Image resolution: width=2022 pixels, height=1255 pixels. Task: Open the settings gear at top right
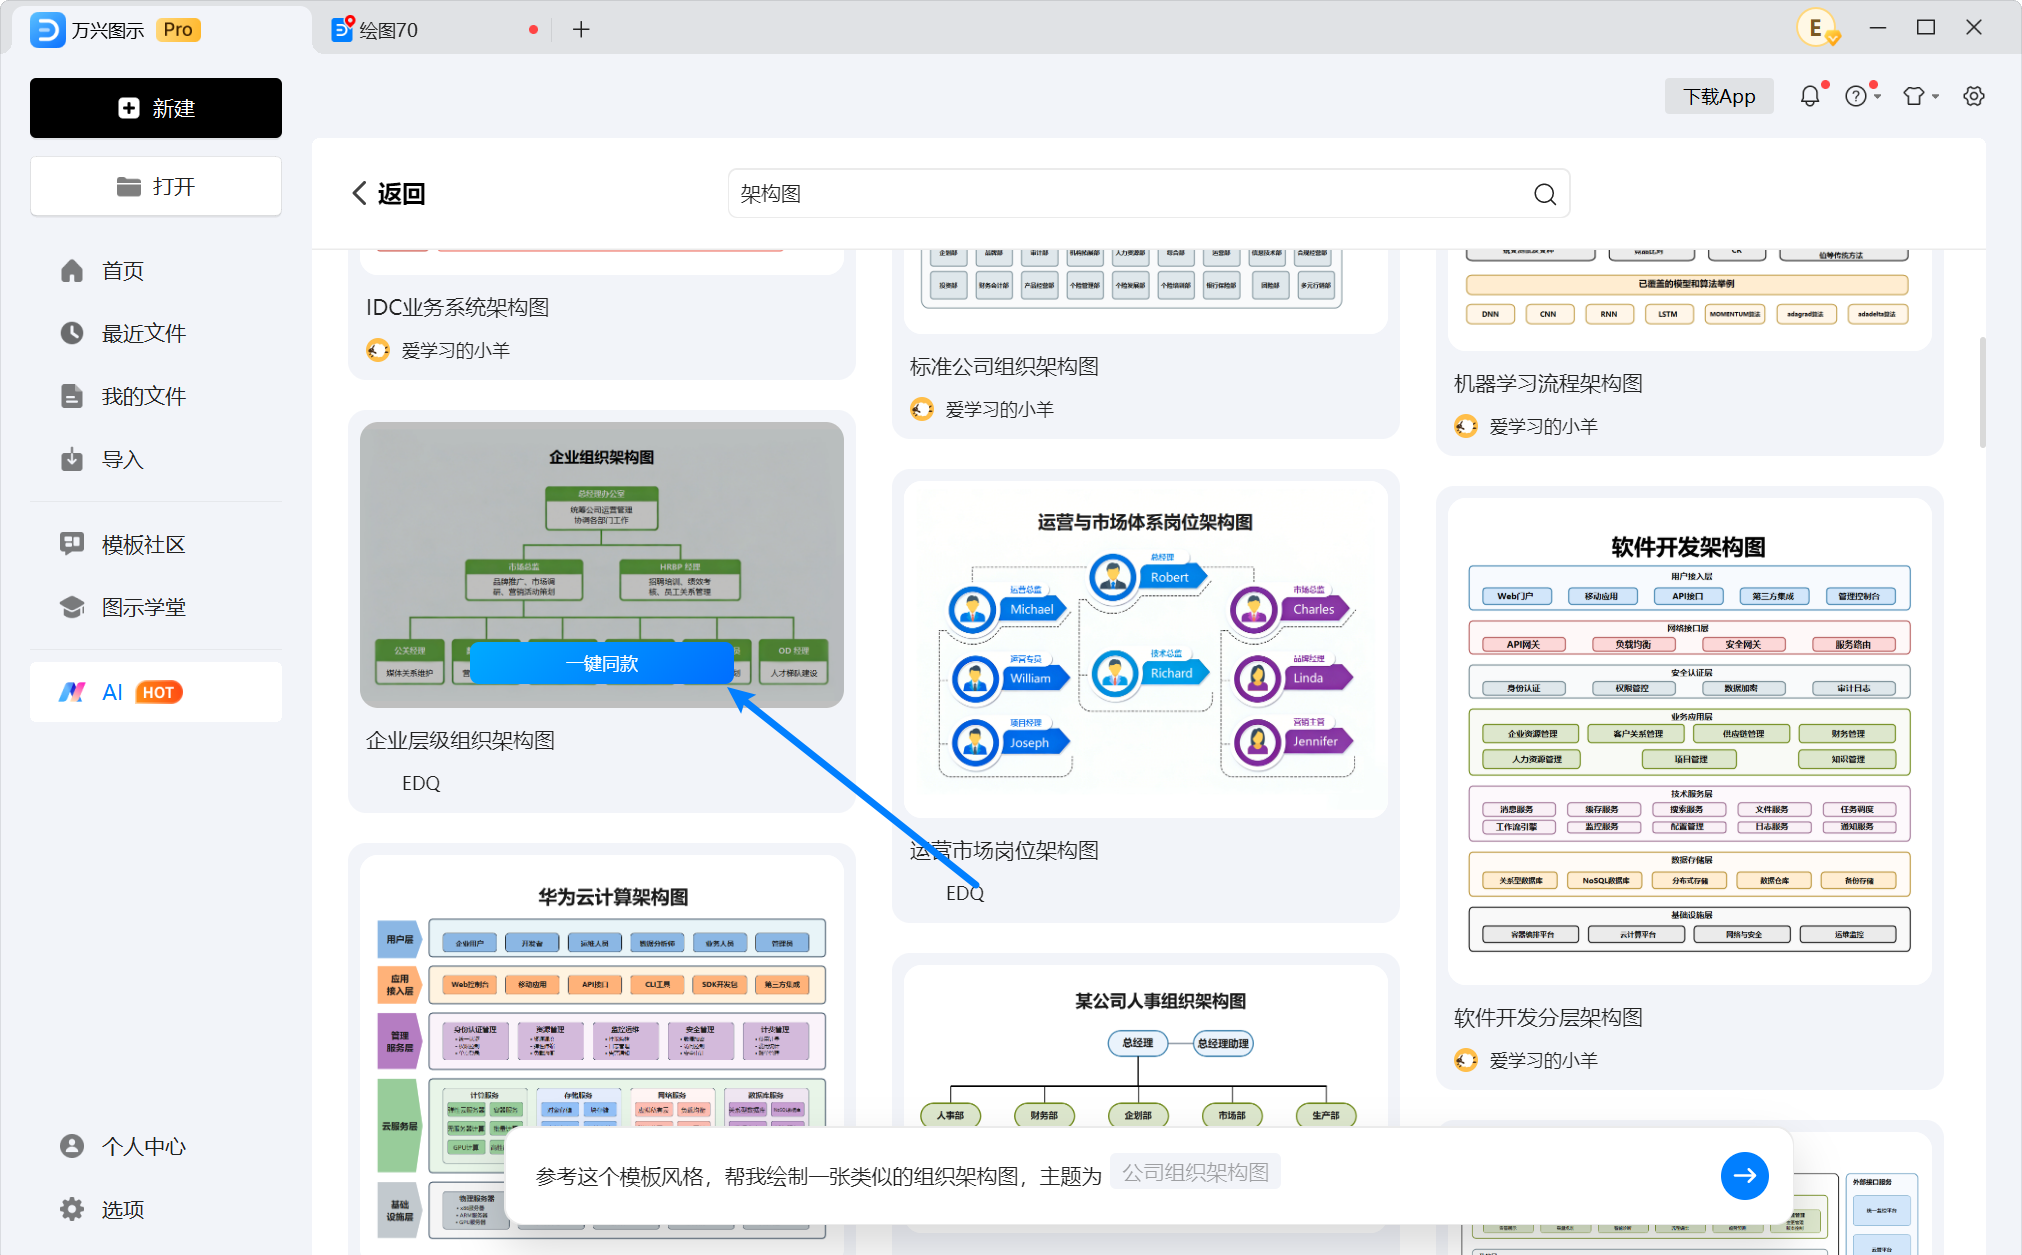[1973, 96]
